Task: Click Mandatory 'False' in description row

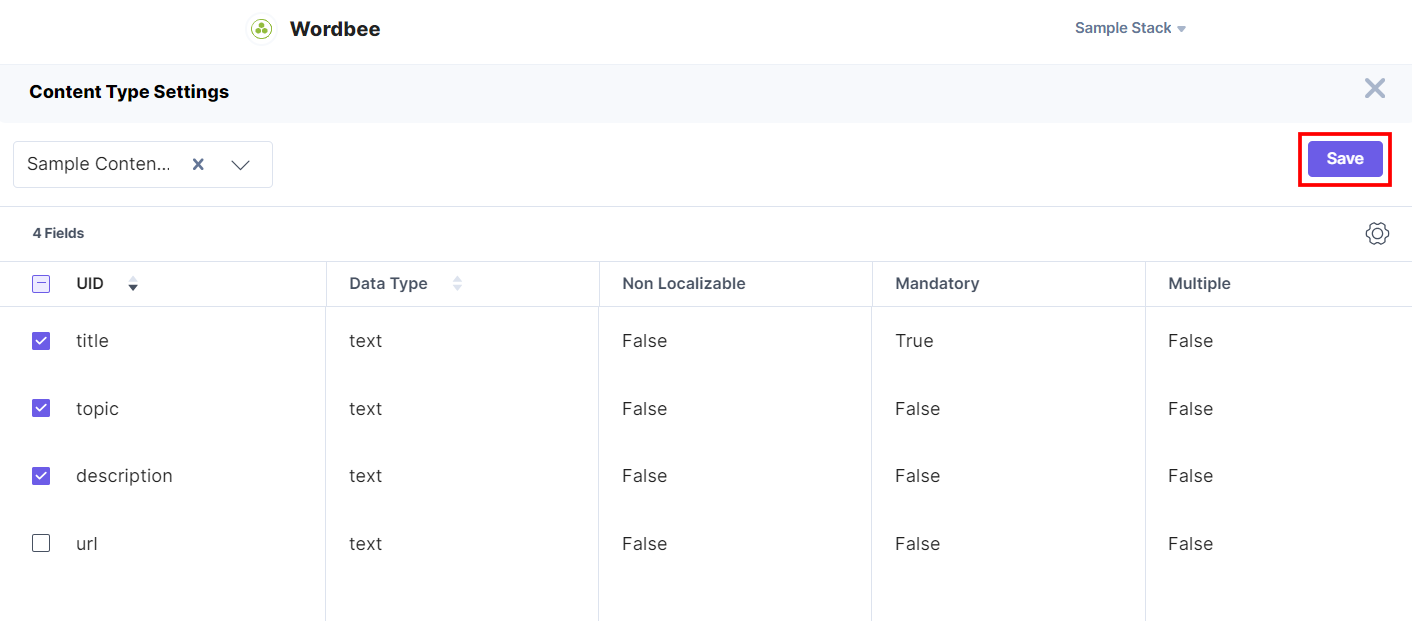Action: [917, 476]
